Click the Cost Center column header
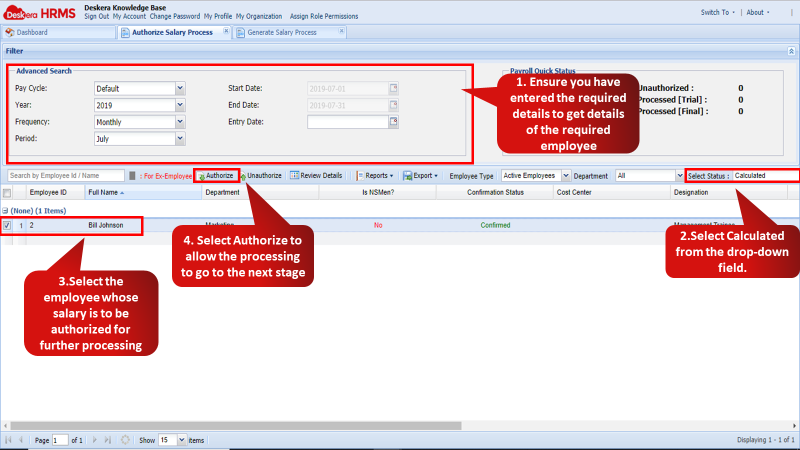800x450 pixels. (x=612, y=193)
